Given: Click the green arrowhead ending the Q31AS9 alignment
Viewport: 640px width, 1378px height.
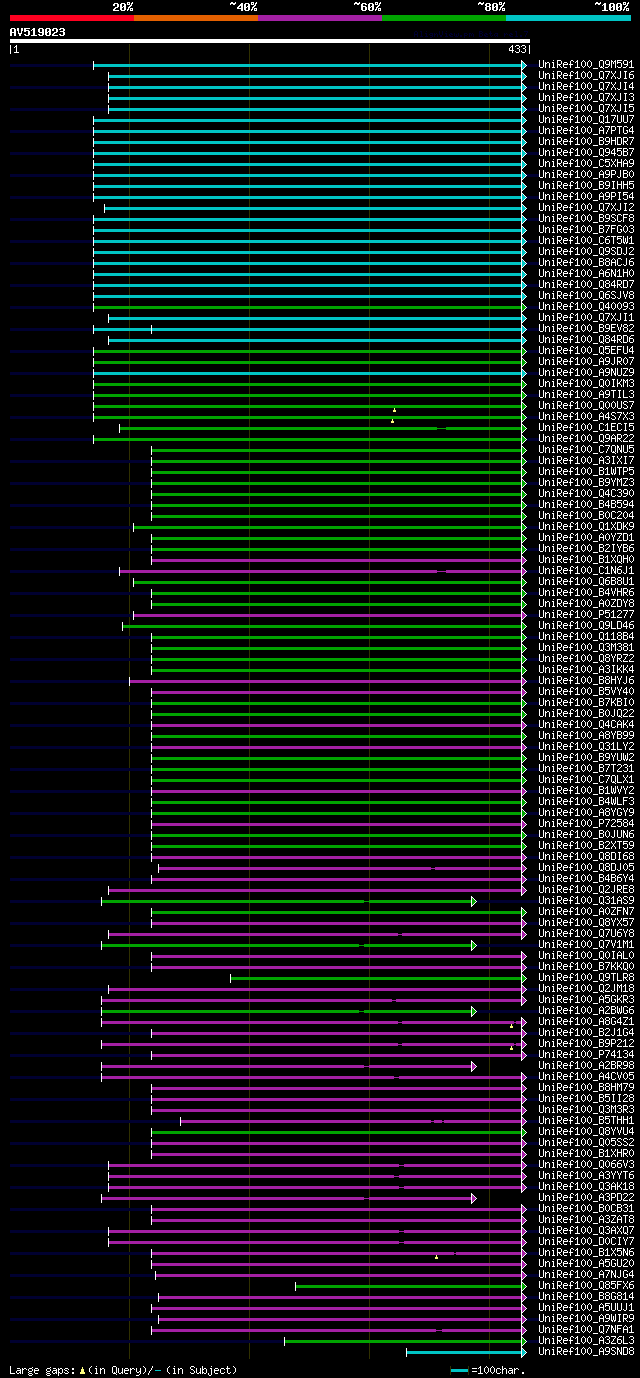Looking at the screenshot, I should click(474, 901).
